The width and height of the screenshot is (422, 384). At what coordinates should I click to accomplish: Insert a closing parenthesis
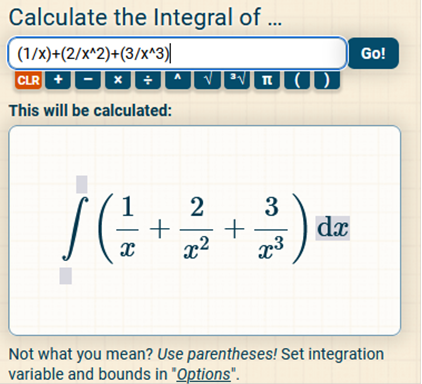pyautogui.click(x=327, y=80)
